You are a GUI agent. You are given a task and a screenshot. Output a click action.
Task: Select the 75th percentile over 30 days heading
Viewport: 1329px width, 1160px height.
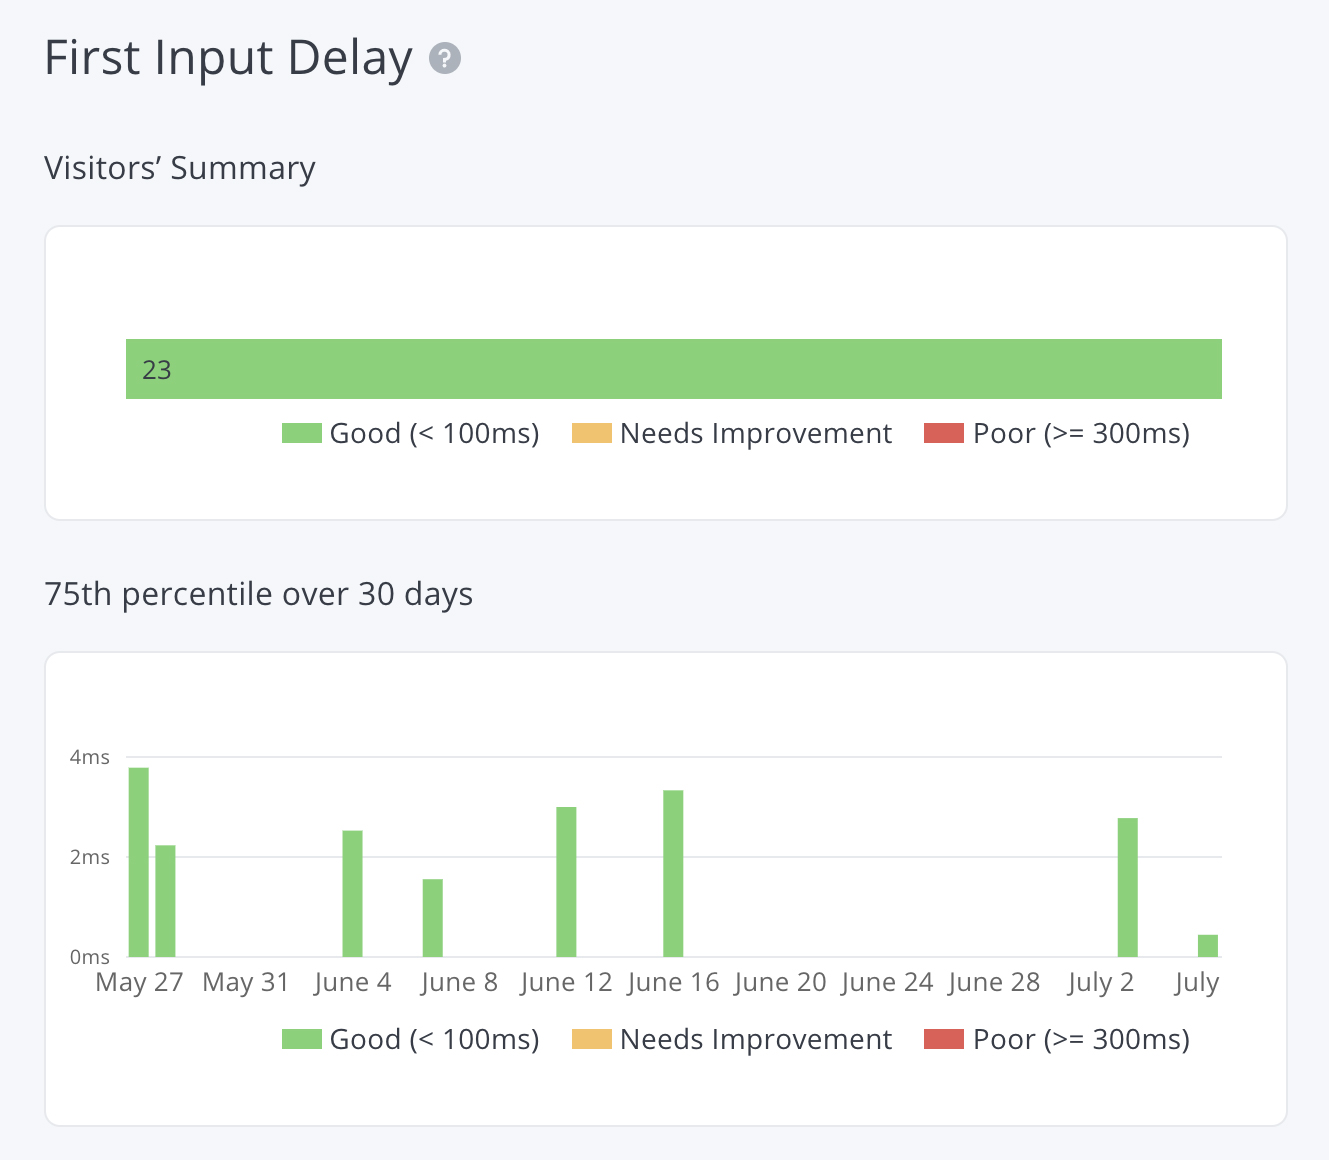click(258, 594)
